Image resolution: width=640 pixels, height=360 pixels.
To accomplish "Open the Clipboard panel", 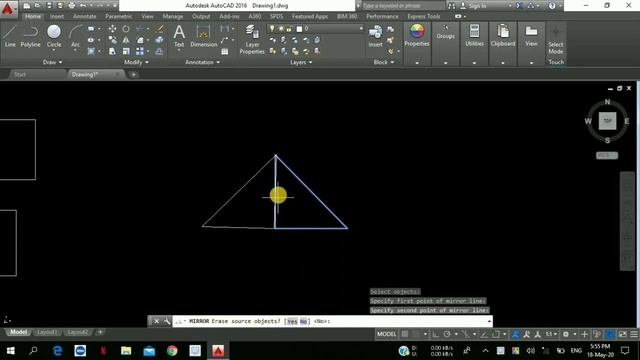I will [x=503, y=35].
